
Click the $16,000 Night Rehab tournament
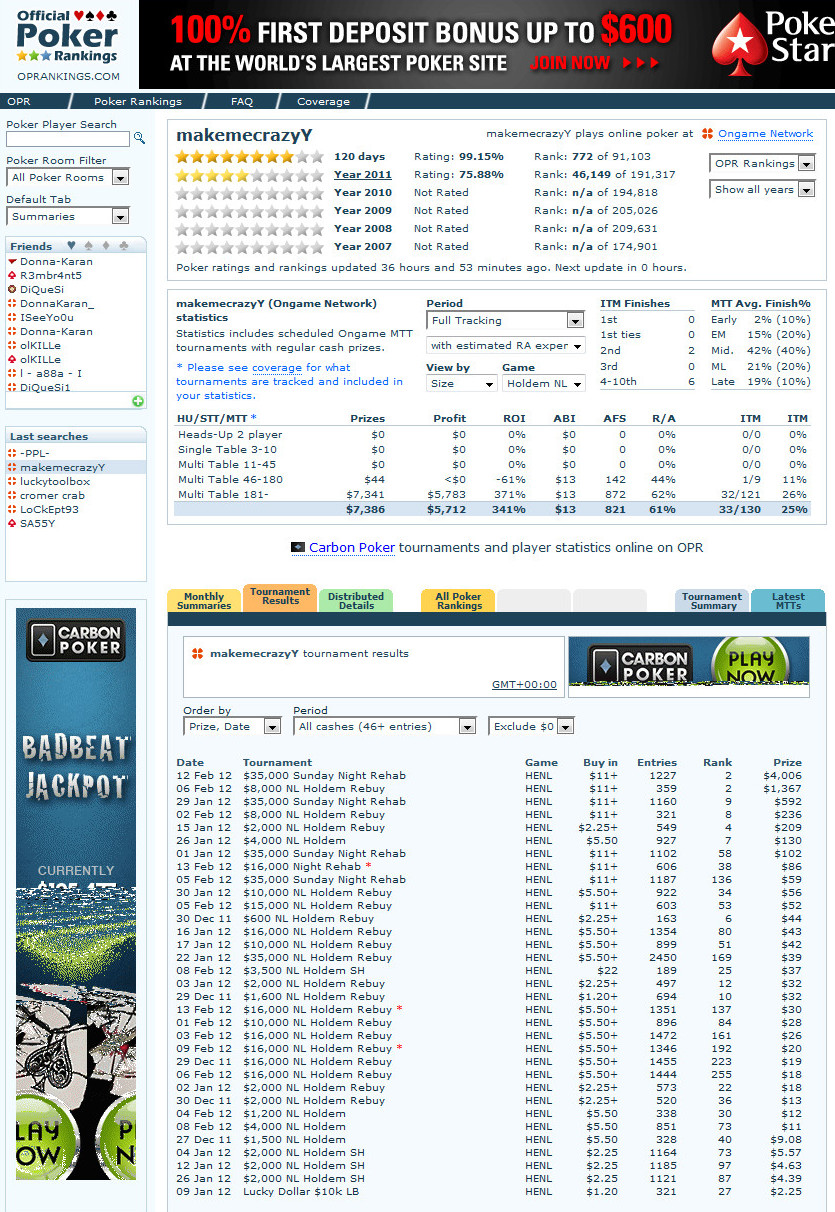(x=302, y=866)
